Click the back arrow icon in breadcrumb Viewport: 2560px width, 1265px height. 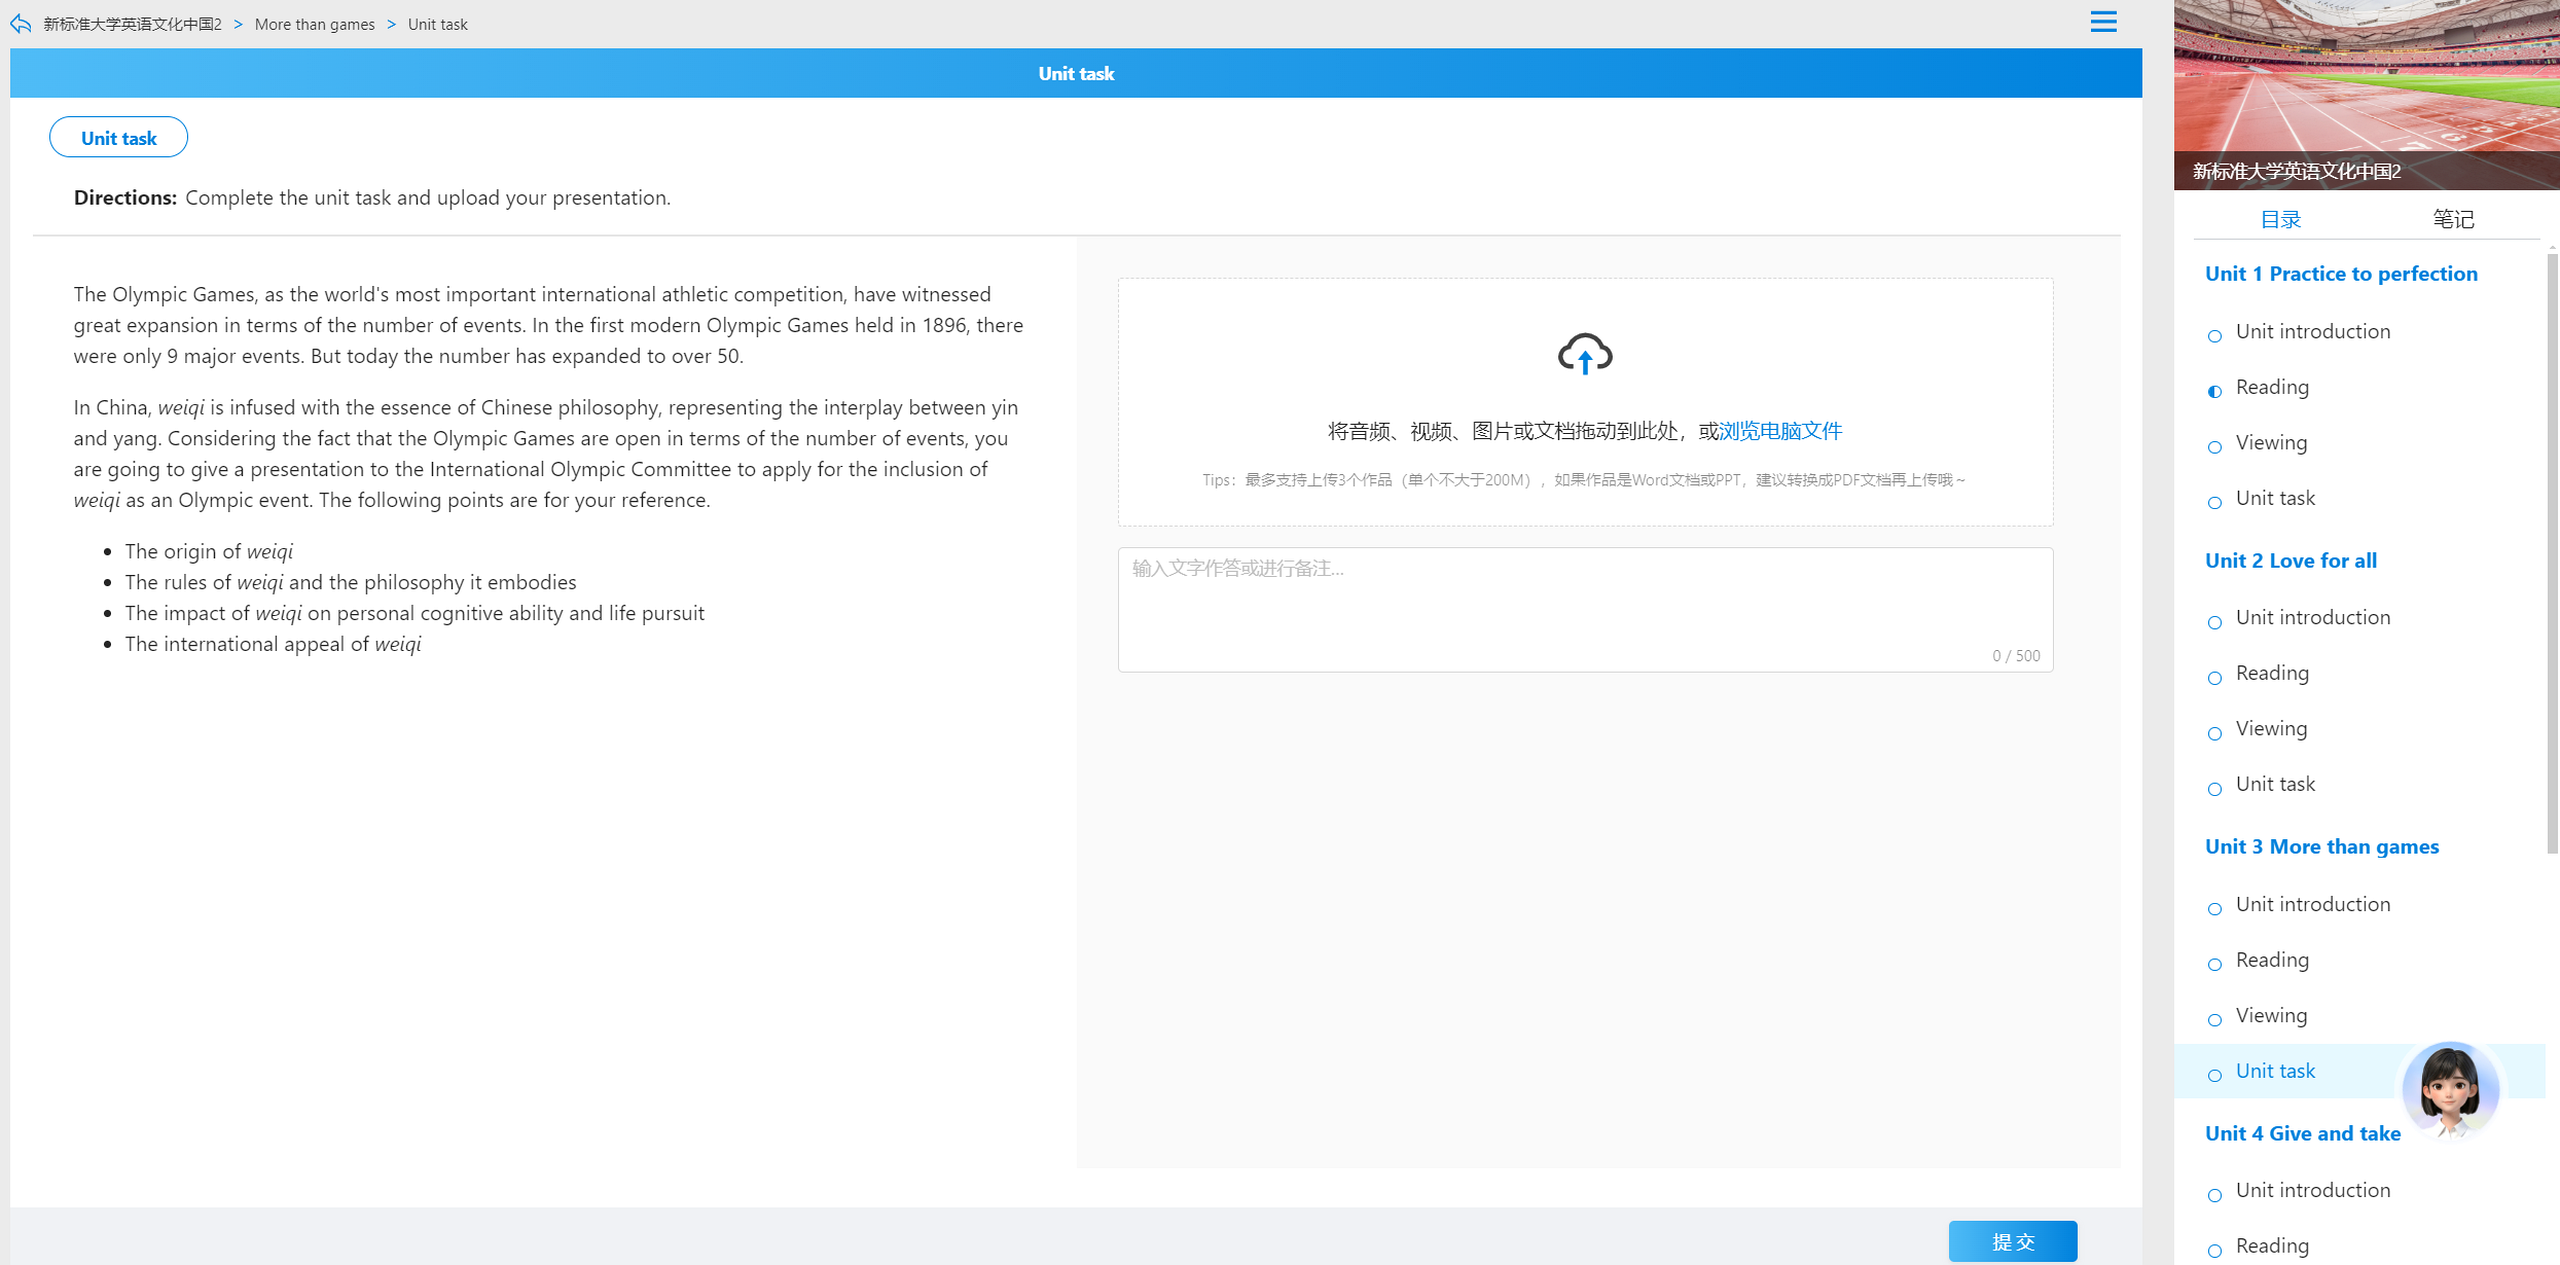point(20,23)
